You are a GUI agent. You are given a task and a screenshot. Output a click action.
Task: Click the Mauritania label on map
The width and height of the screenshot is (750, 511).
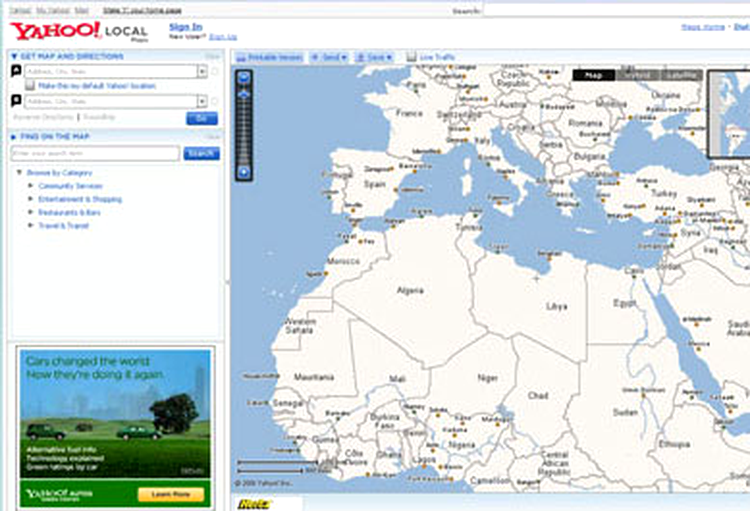tap(314, 377)
